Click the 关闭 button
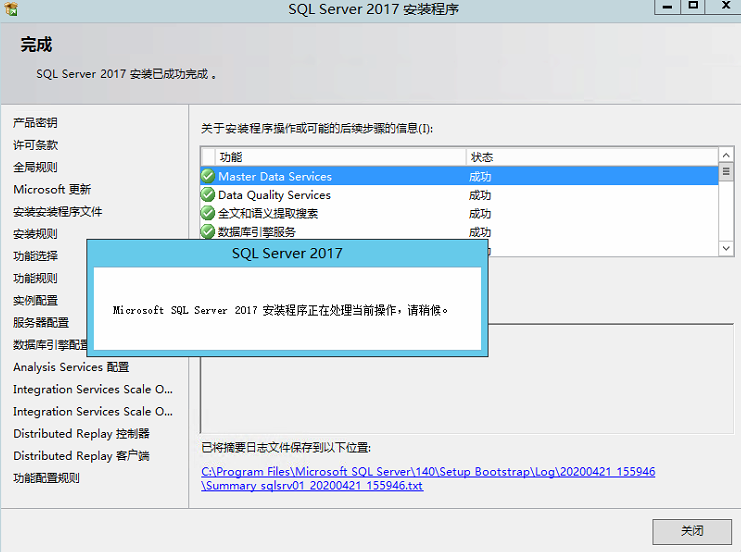 pyautogui.click(x=692, y=531)
